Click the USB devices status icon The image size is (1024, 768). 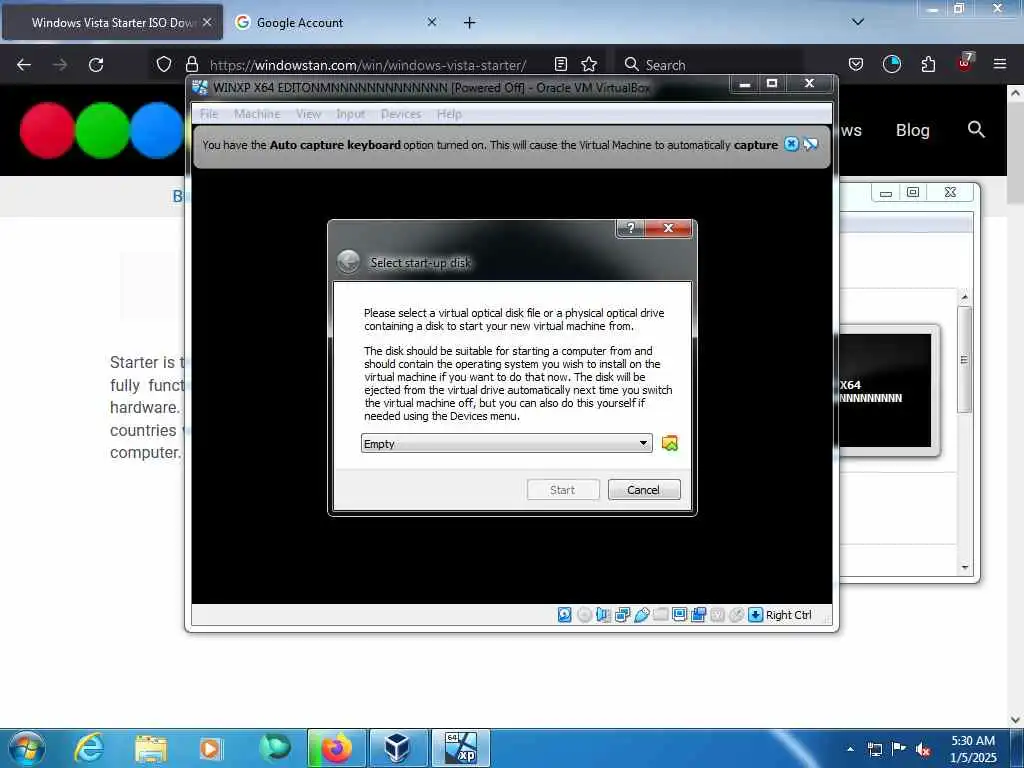[641, 615]
